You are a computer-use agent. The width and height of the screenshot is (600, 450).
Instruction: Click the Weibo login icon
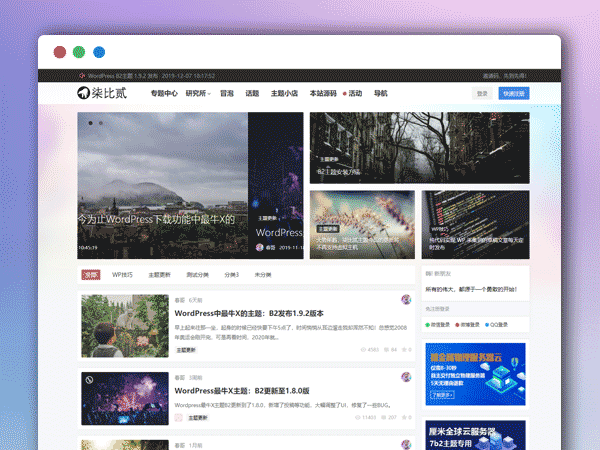(457, 324)
